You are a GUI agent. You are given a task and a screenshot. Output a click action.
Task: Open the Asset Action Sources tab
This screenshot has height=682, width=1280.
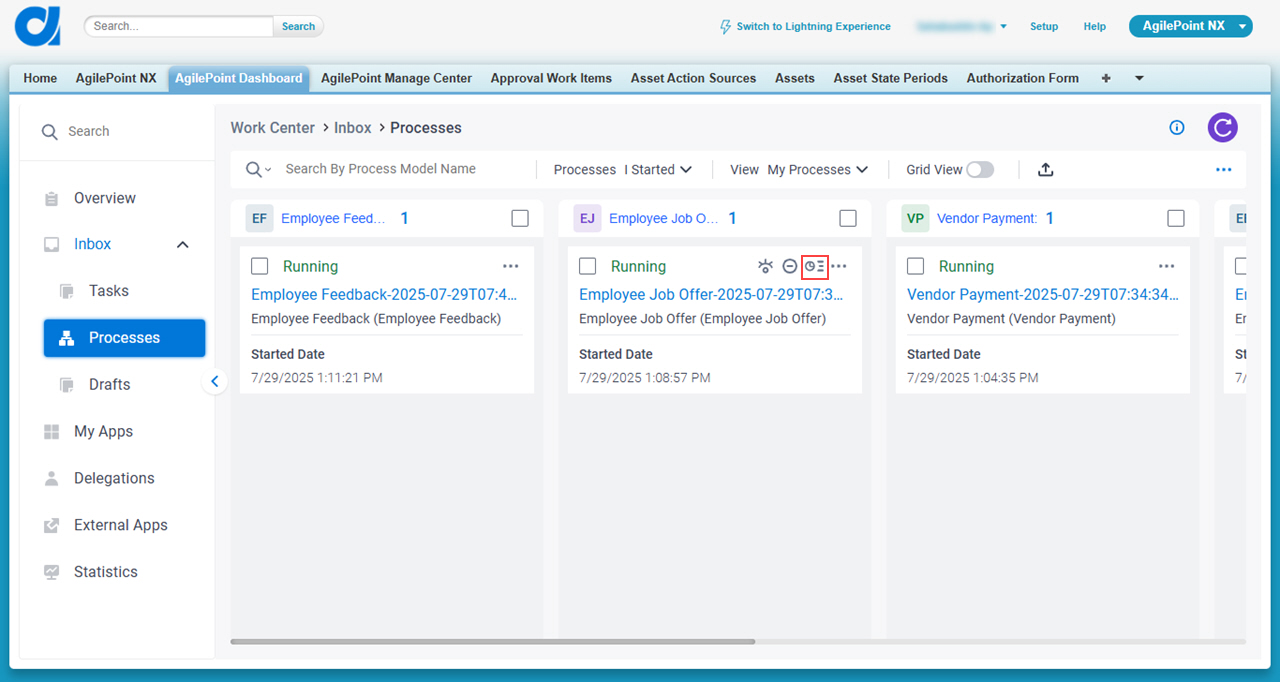click(x=693, y=78)
